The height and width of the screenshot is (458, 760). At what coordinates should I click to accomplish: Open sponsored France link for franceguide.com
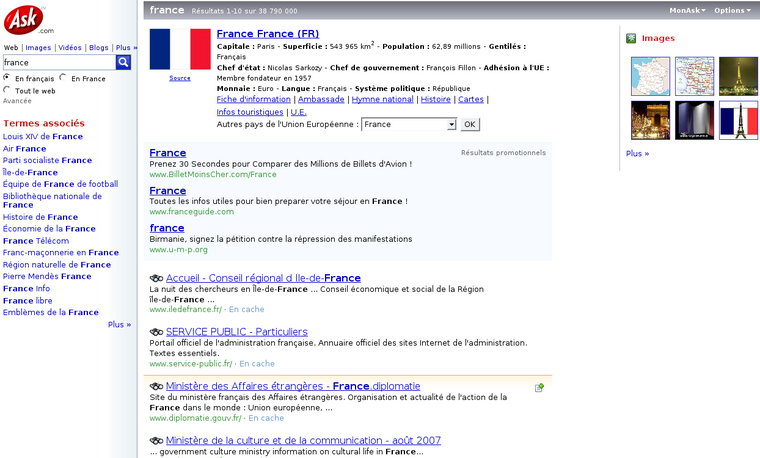168,191
